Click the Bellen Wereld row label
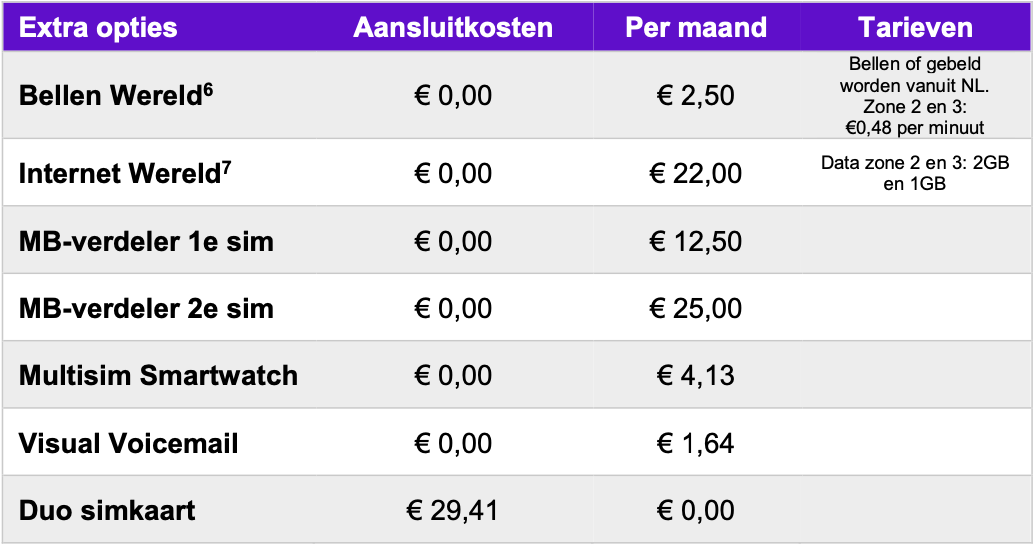 (x=116, y=95)
